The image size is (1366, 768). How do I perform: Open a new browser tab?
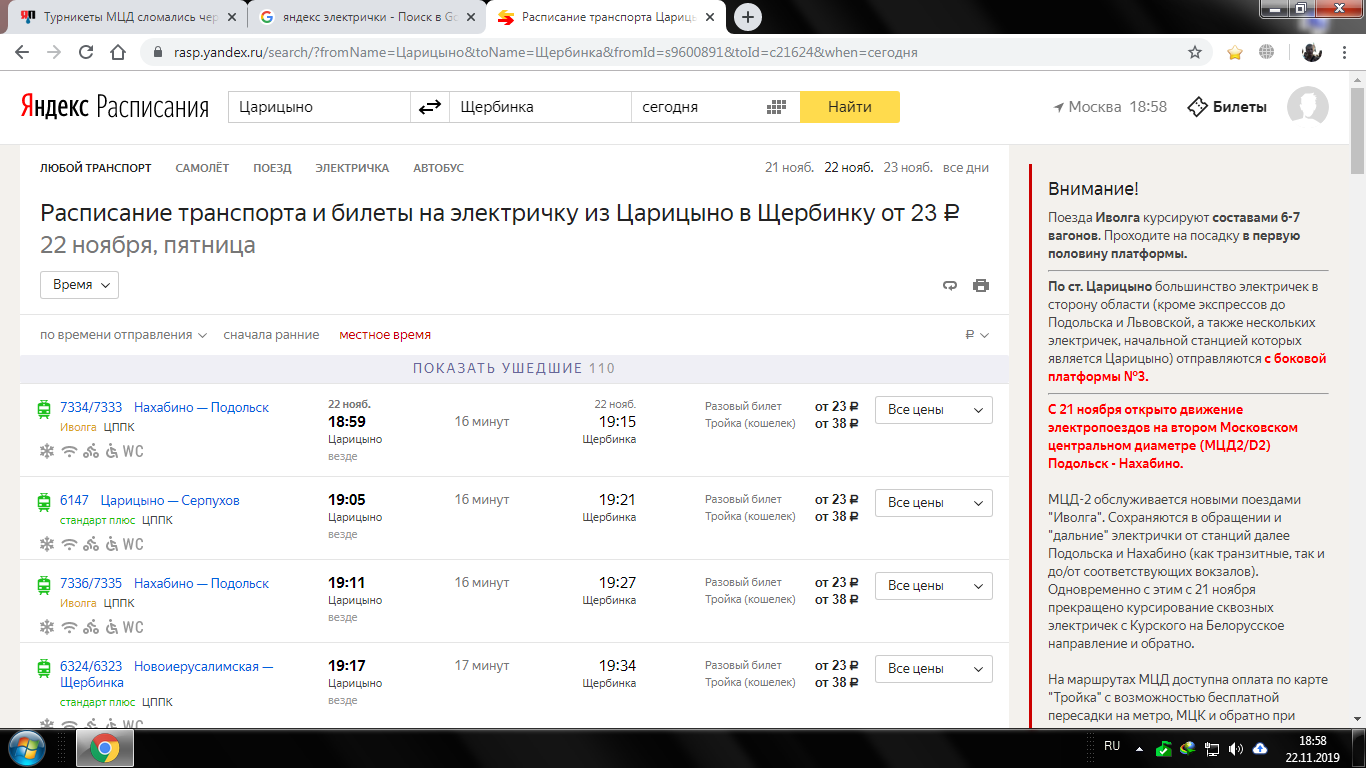(x=747, y=17)
